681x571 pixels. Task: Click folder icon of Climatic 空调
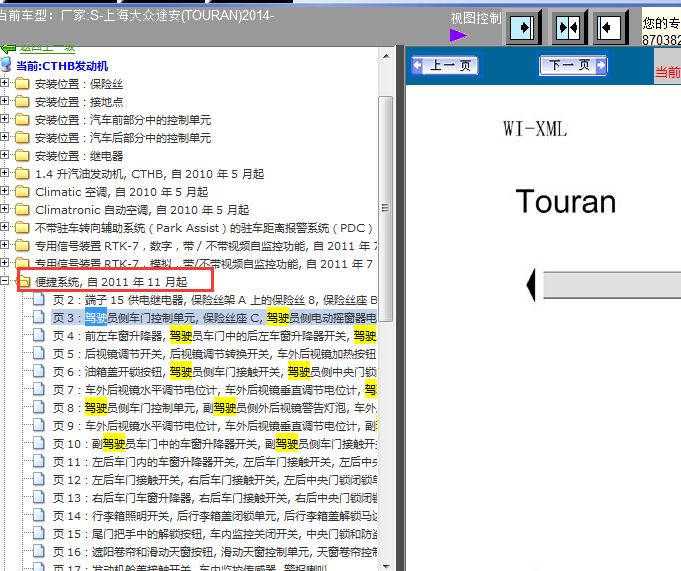point(22,191)
